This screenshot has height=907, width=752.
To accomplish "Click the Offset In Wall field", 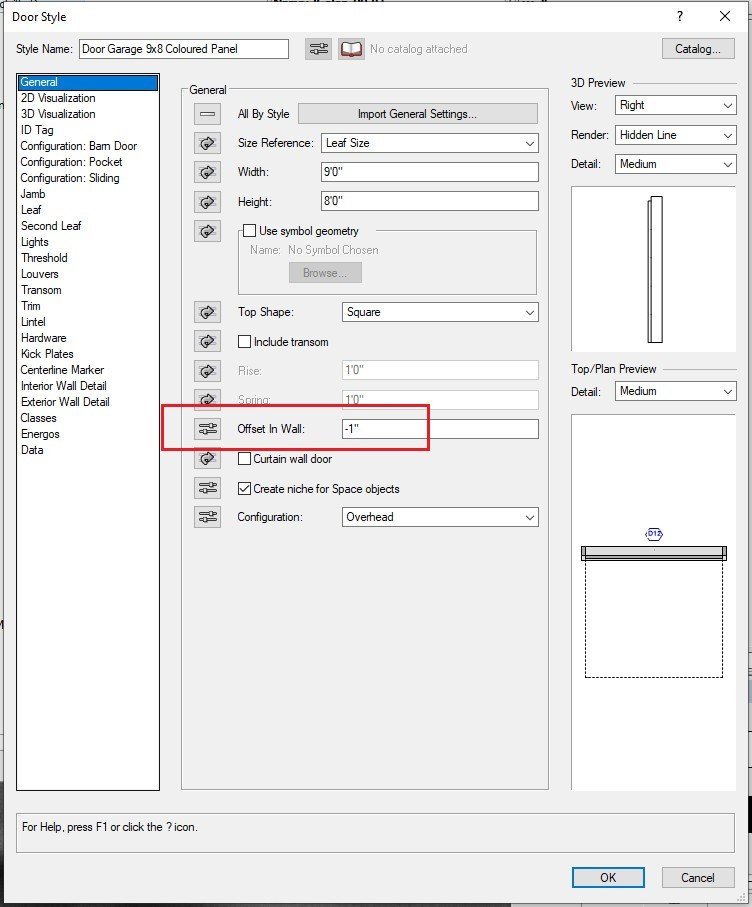I will [x=440, y=429].
